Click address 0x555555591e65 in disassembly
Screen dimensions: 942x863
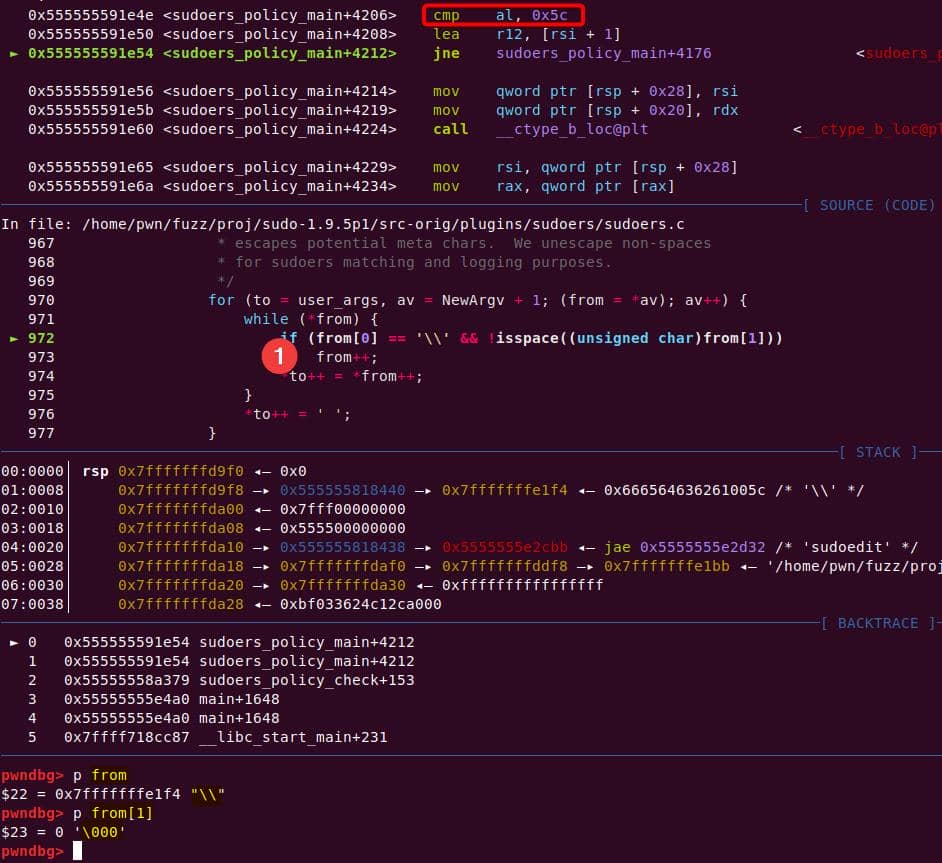click(x=90, y=168)
